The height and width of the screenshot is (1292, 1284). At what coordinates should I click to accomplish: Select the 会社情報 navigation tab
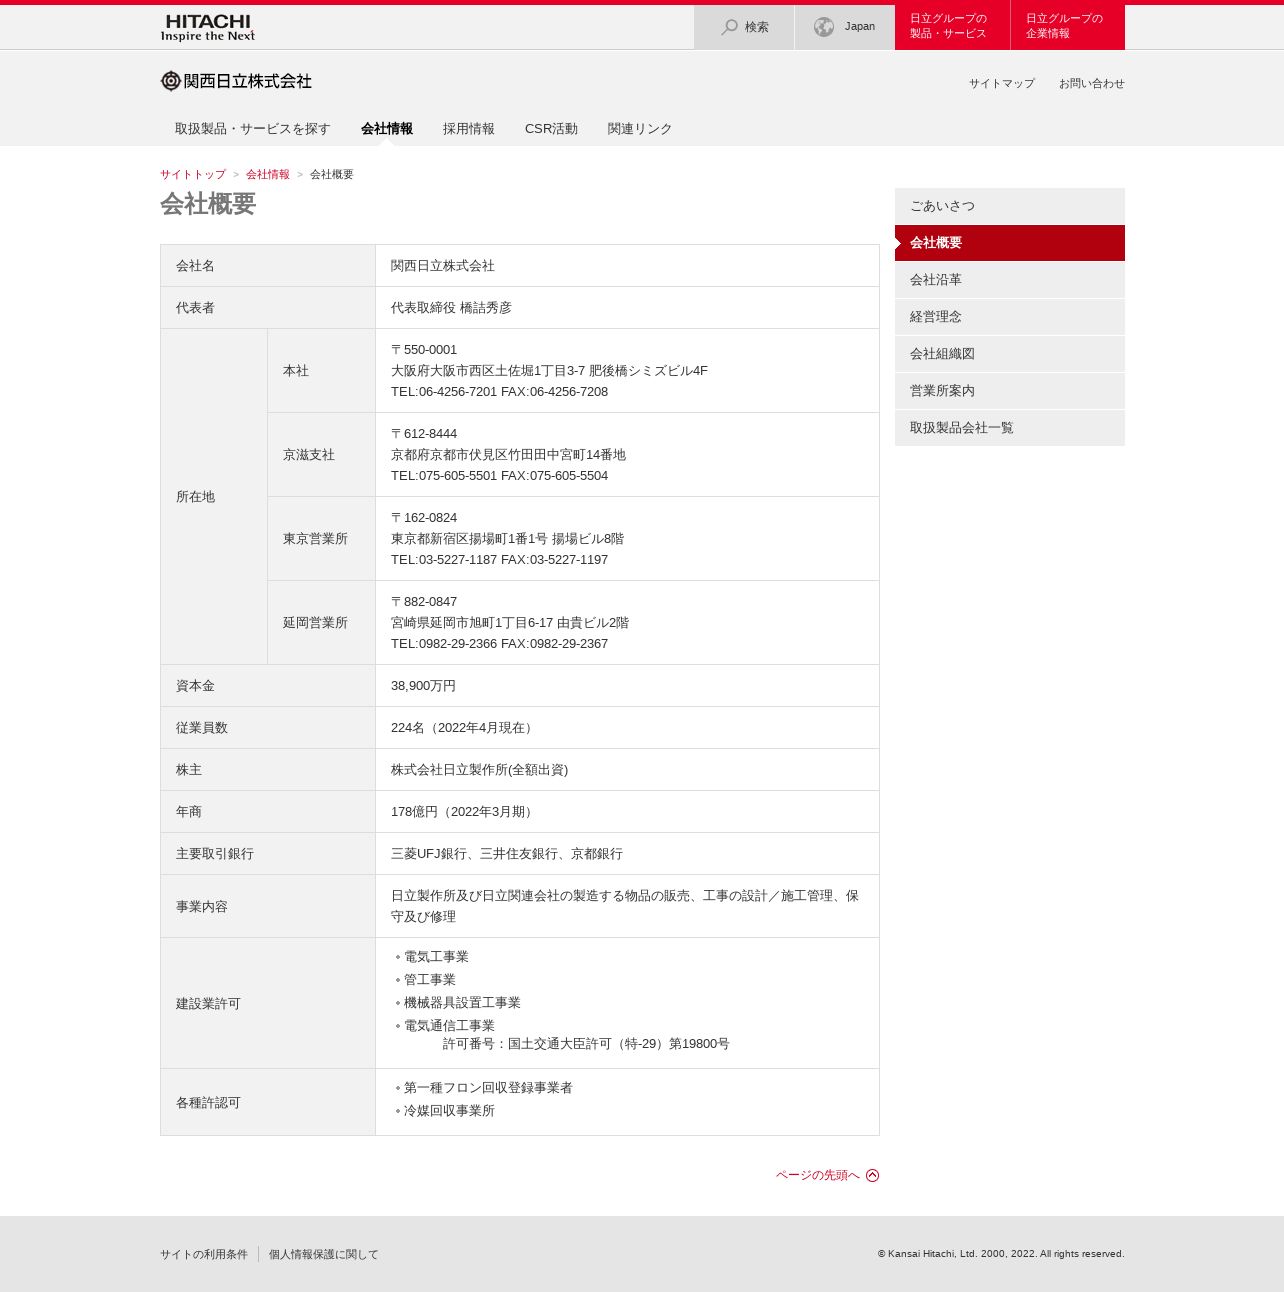387,129
